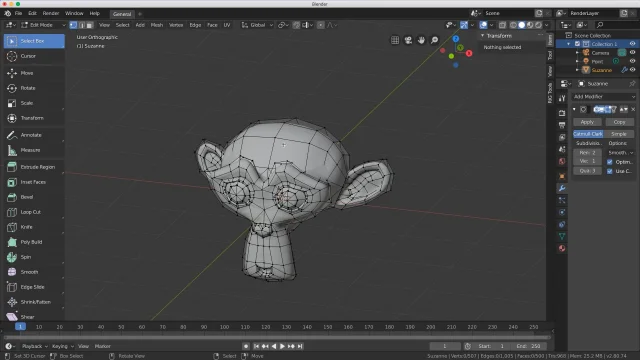Open the UV menu
The width and height of the screenshot is (640, 360).
227,25
